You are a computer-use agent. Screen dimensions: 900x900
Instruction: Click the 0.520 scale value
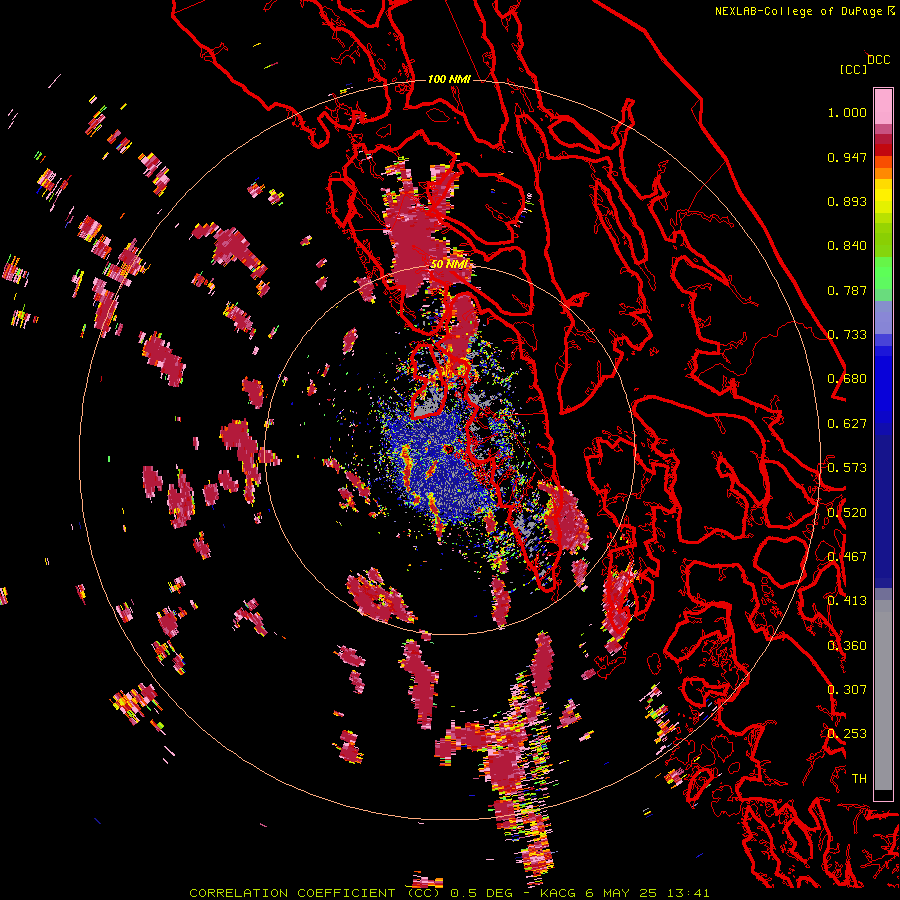point(847,512)
